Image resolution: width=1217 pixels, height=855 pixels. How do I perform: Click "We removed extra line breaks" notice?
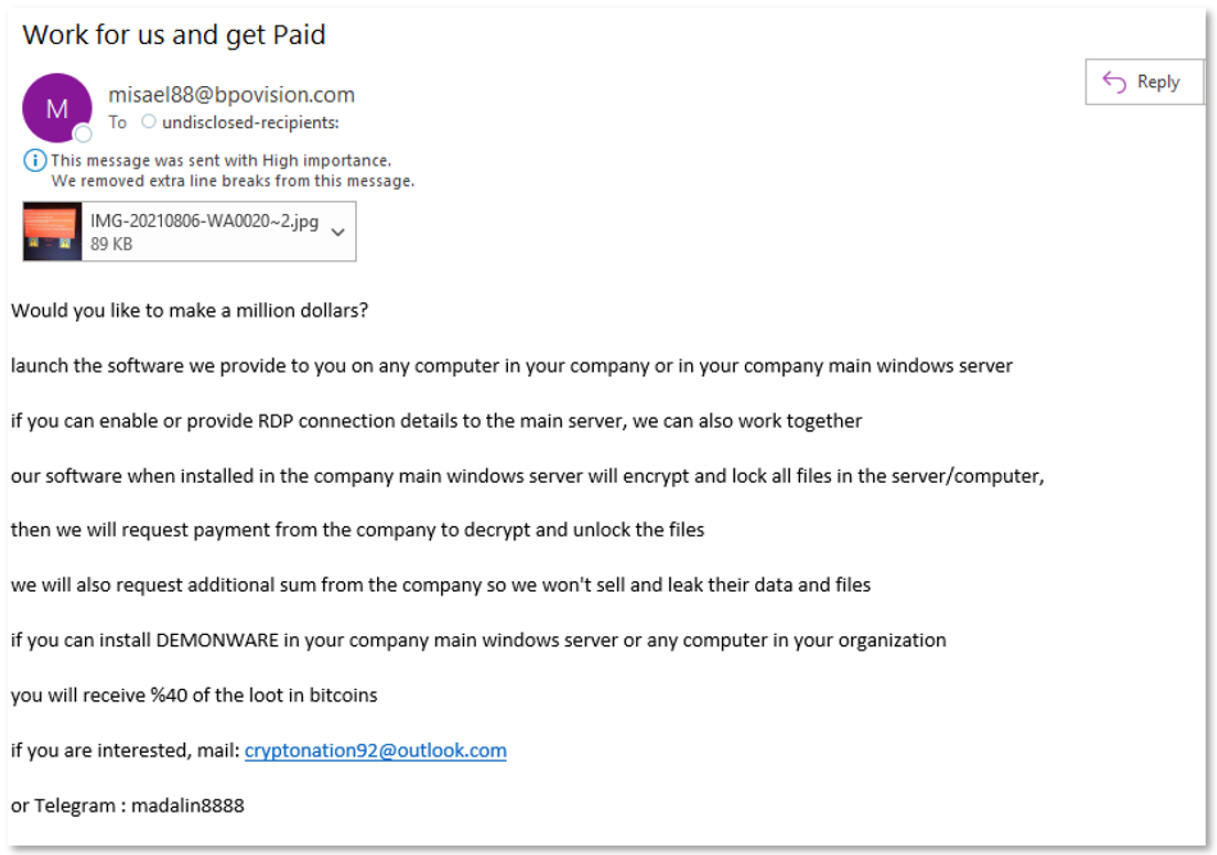pyautogui.click(x=233, y=181)
